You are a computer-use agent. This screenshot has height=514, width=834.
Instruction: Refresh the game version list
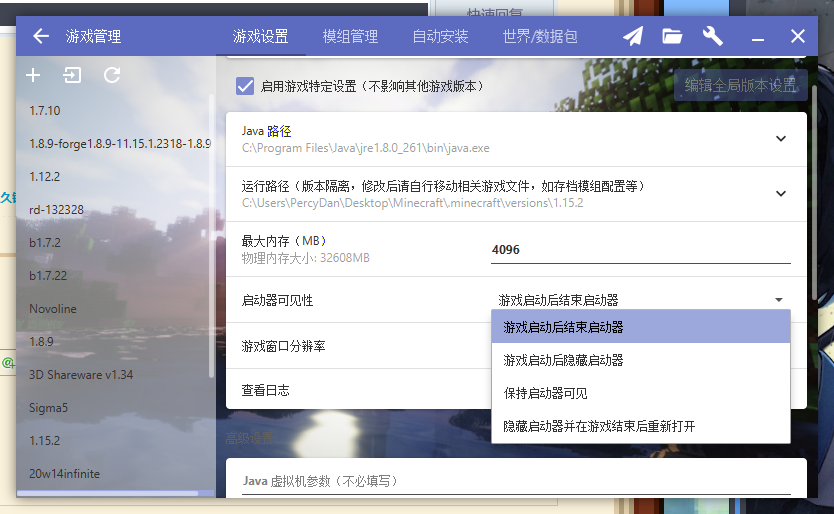click(112, 75)
